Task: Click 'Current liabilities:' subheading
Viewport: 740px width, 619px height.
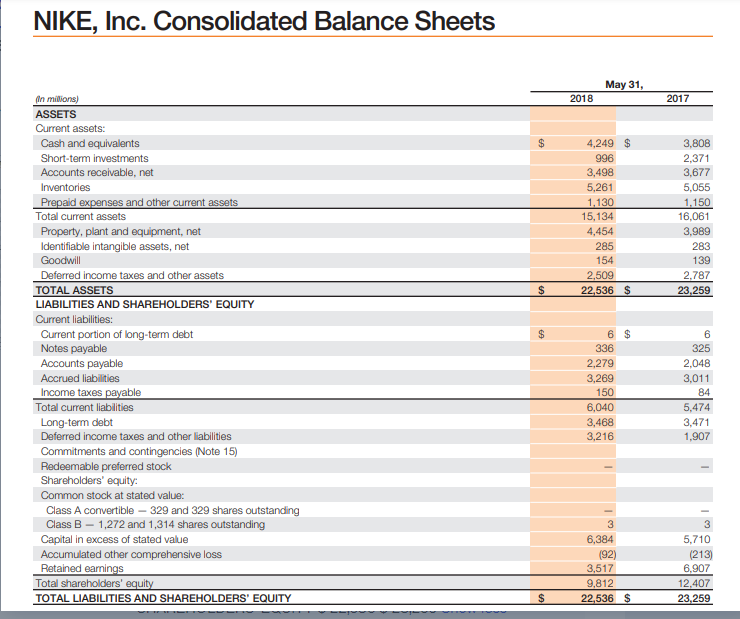Action: click(74, 319)
